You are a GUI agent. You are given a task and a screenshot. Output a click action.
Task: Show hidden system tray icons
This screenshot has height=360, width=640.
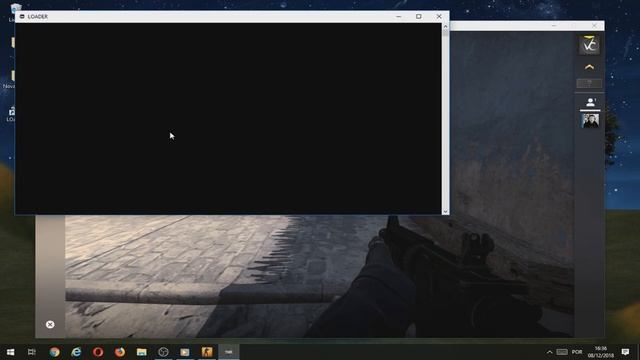coord(549,352)
